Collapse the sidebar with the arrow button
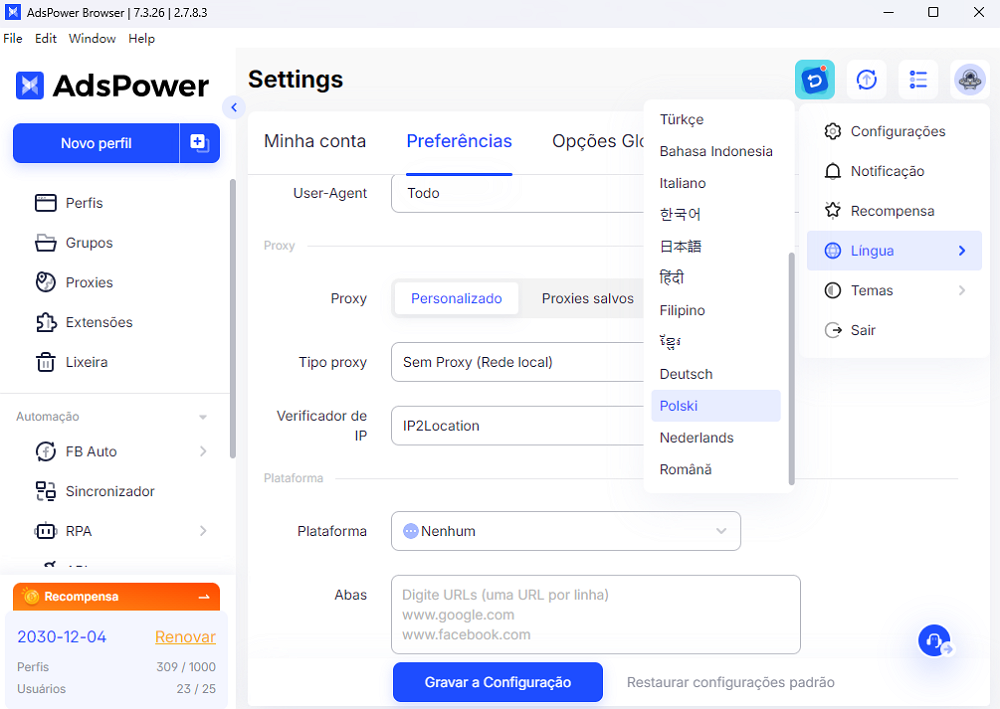The width and height of the screenshot is (1000, 709). click(x=234, y=107)
